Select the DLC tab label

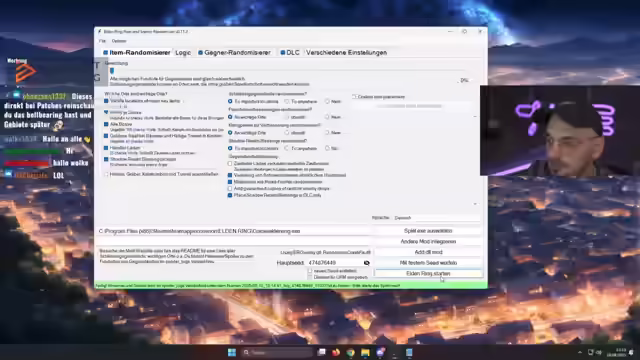point(293,53)
